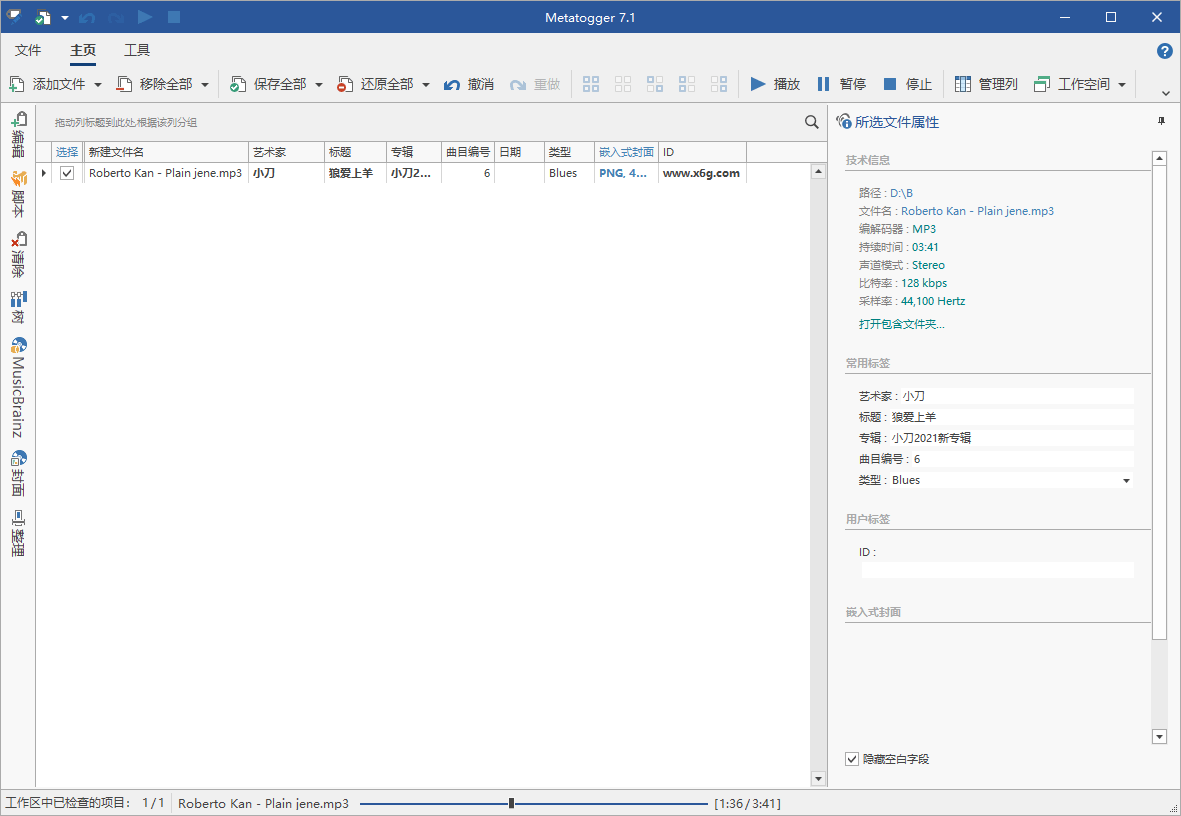Open the 还原全部 dropdown arrow
This screenshot has width=1181, height=816.
(x=426, y=84)
